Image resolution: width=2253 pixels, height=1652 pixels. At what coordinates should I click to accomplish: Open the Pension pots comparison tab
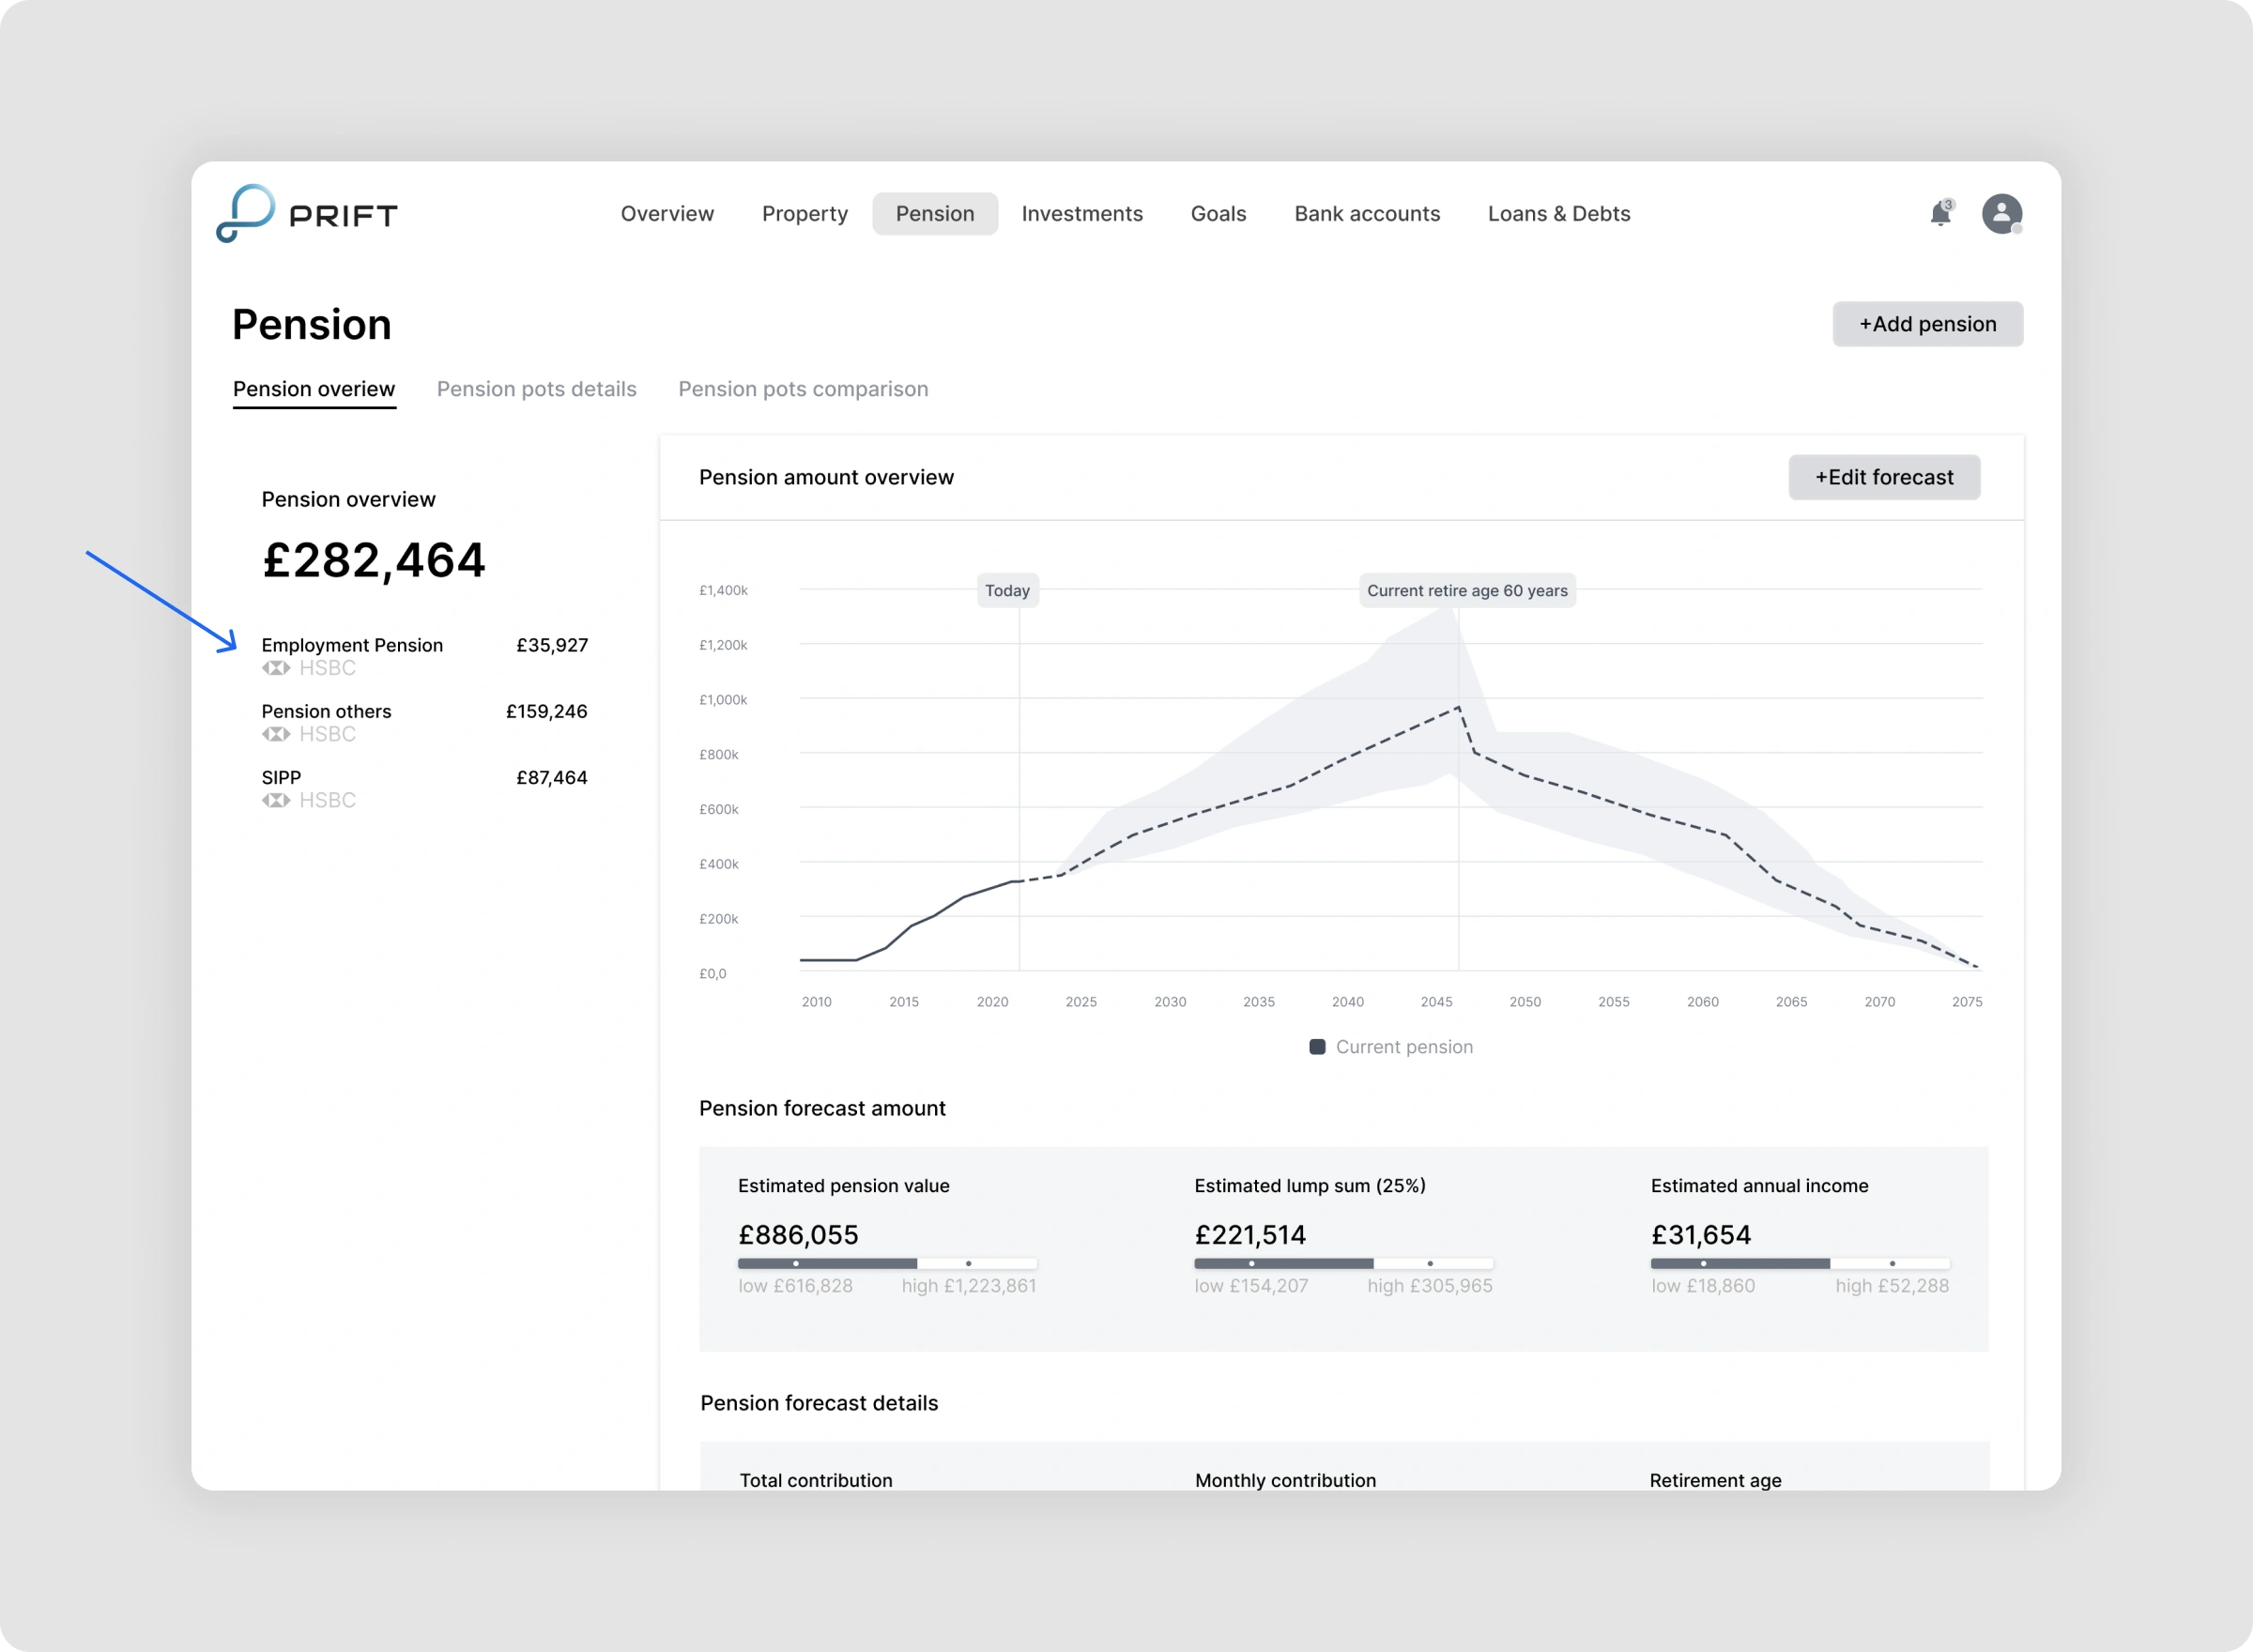click(x=803, y=389)
